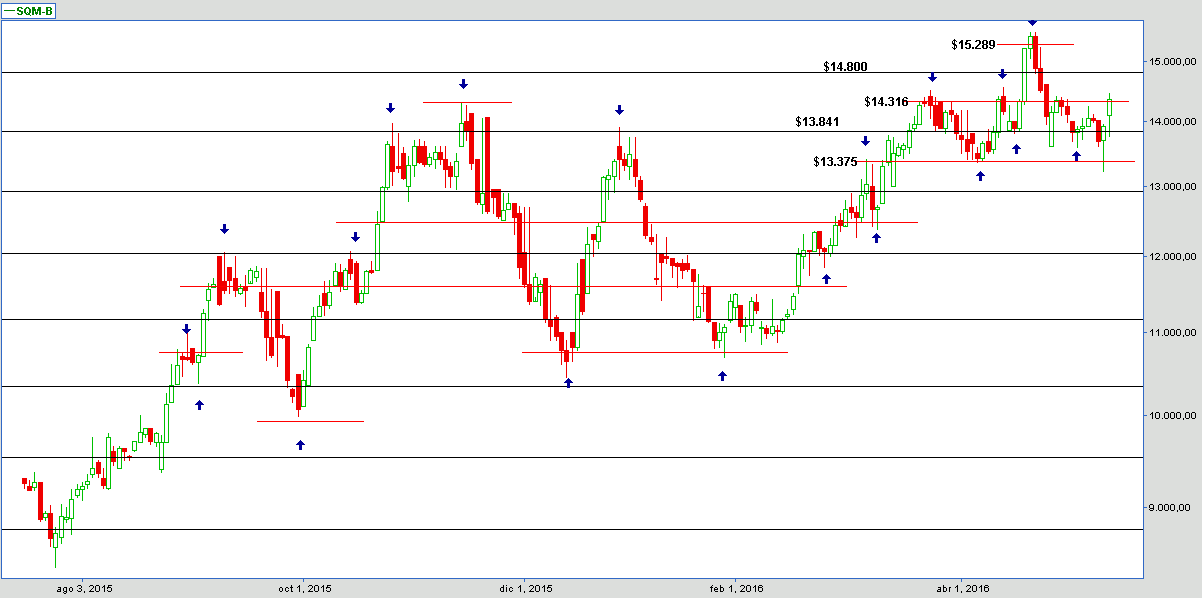The width and height of the screenshot is (1202, 598).
Task: Select the $13.375 price label
Action: 835,161
